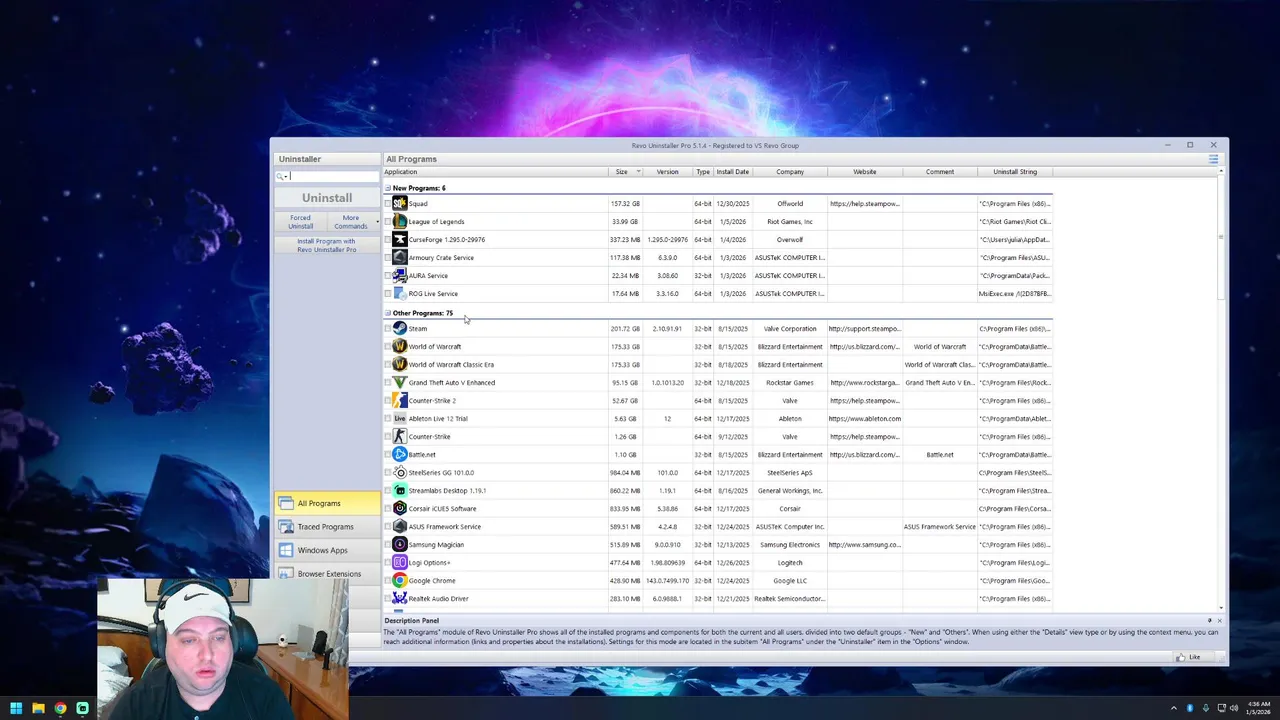This screenshot has width=1280, height=720.
Task: Click the Size column sort arrow
Action: tap(638, 172)
